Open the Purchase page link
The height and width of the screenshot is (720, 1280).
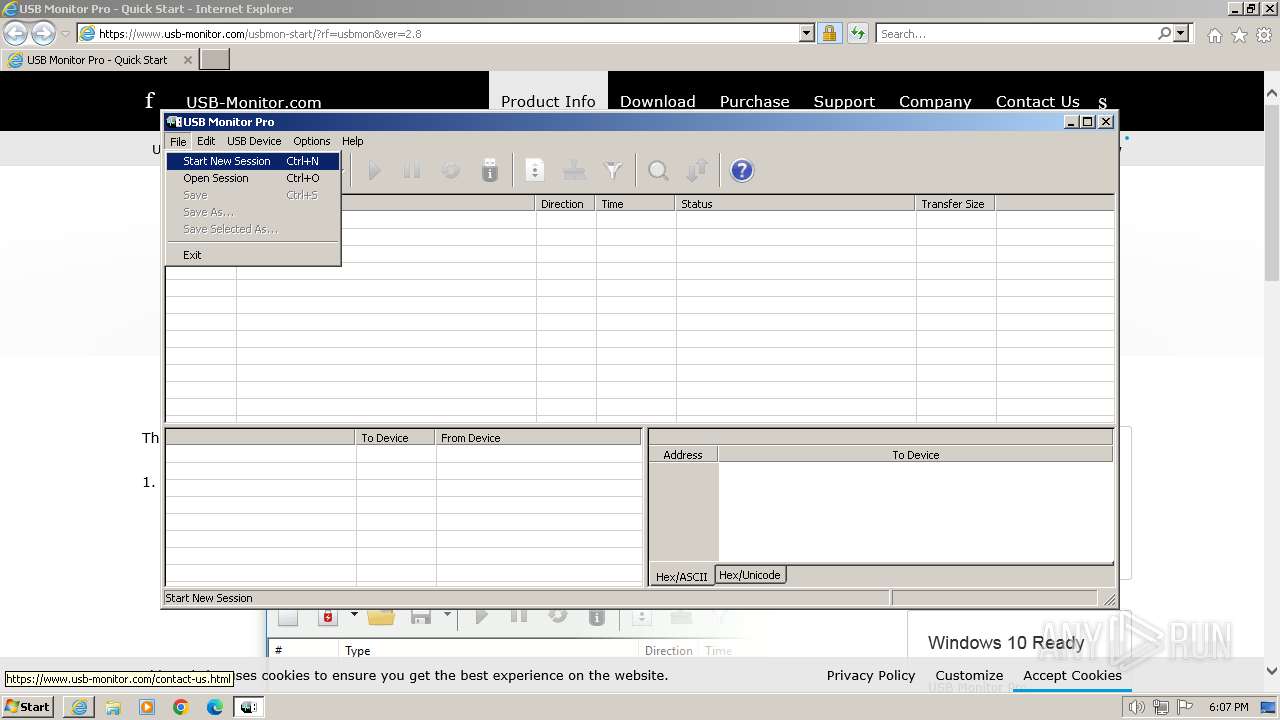(x=754, y=101)
